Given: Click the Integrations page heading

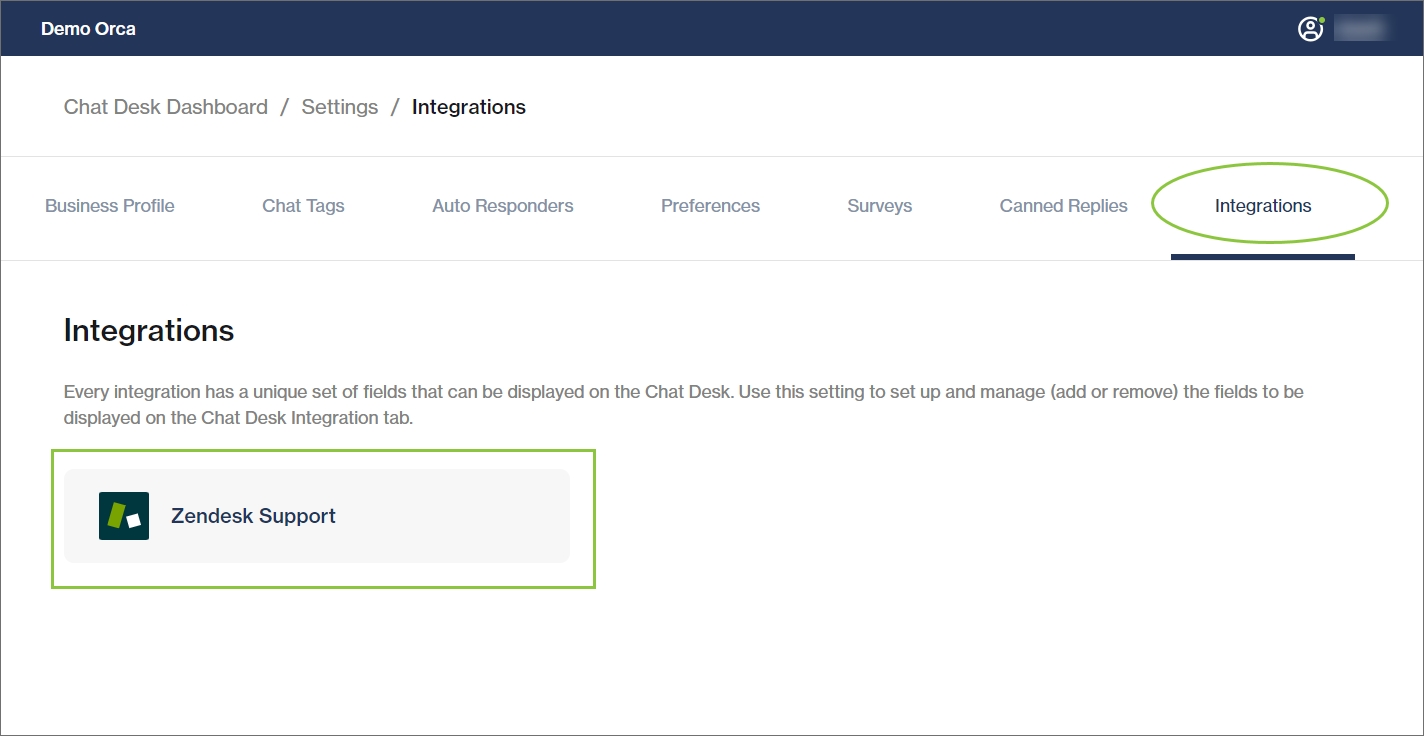Looking at the screenshot, I should coord(149,331).
